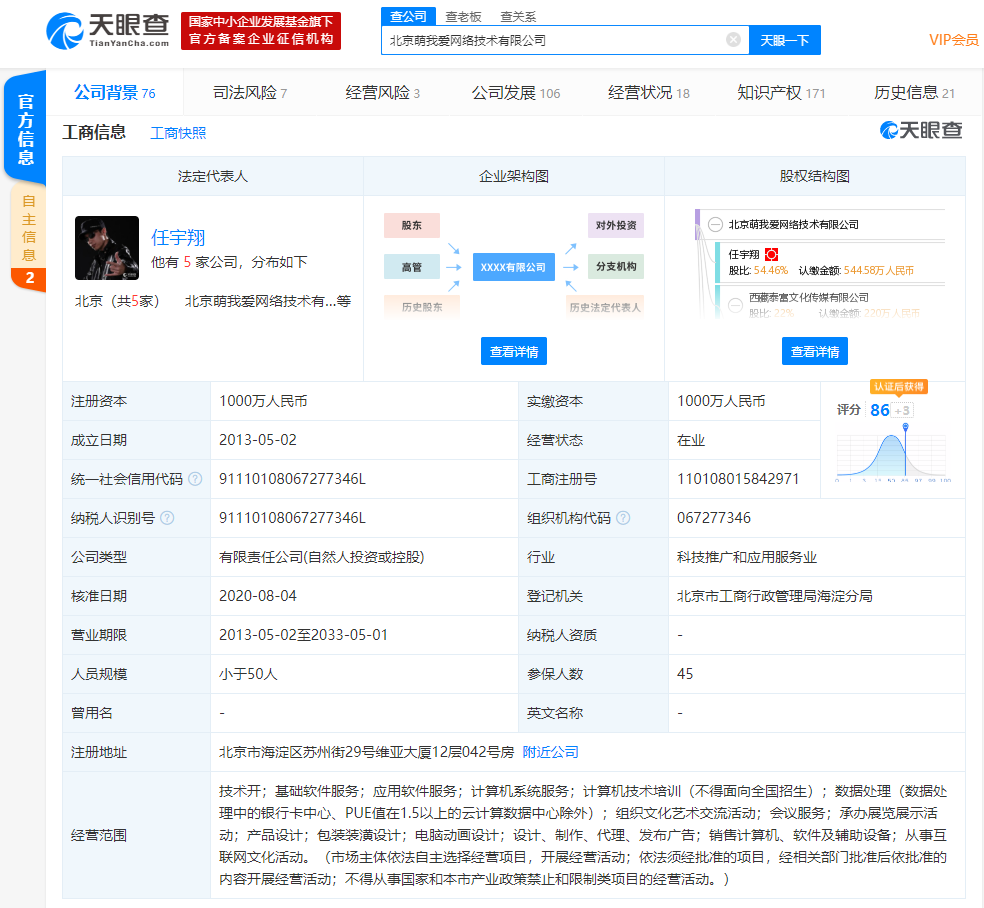Click the help icon beside 组织机构代码
The image size is (984, 908).
(623, 518)
